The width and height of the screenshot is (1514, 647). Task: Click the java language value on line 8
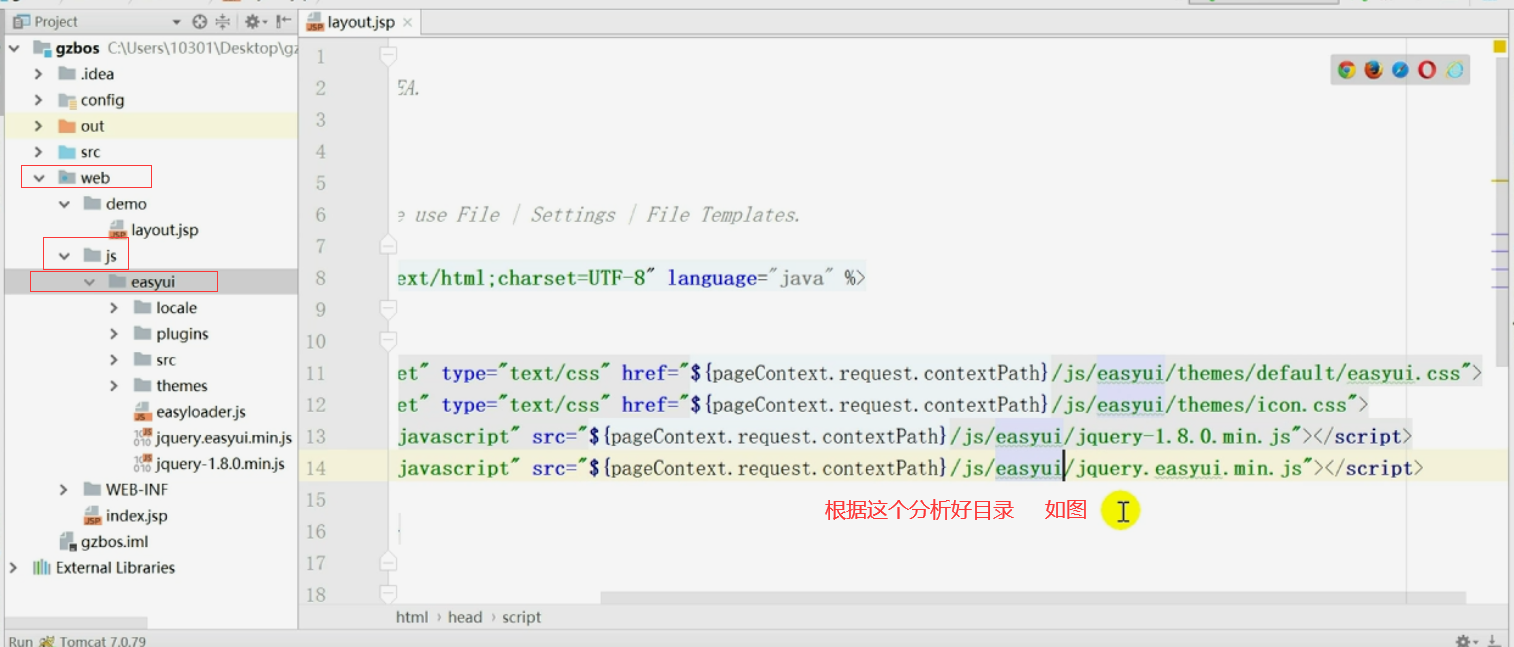pos(799,278)
